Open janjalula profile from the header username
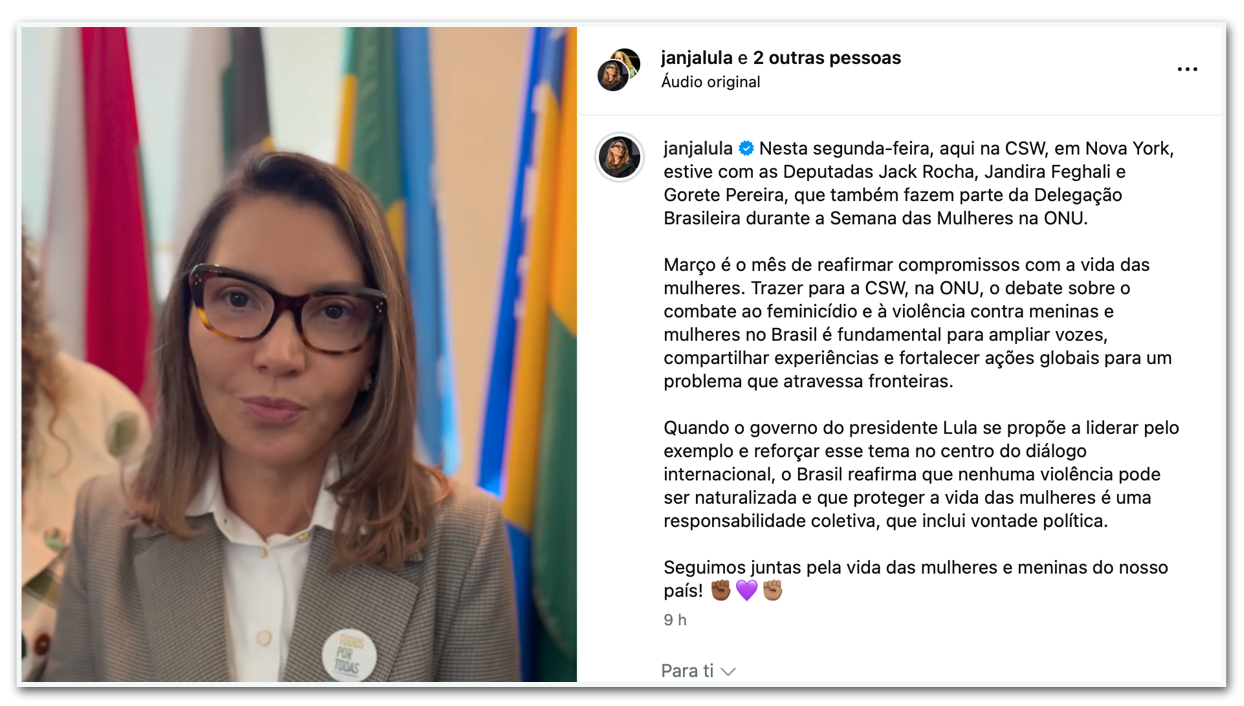This screenshot has width=1244, height=706. 697,58
